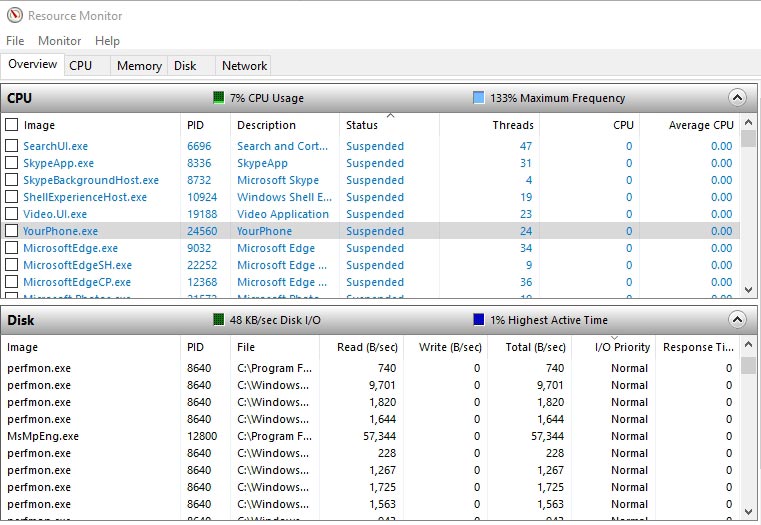
Task: Click the 57,344 Read value
Action: (380, 436)
